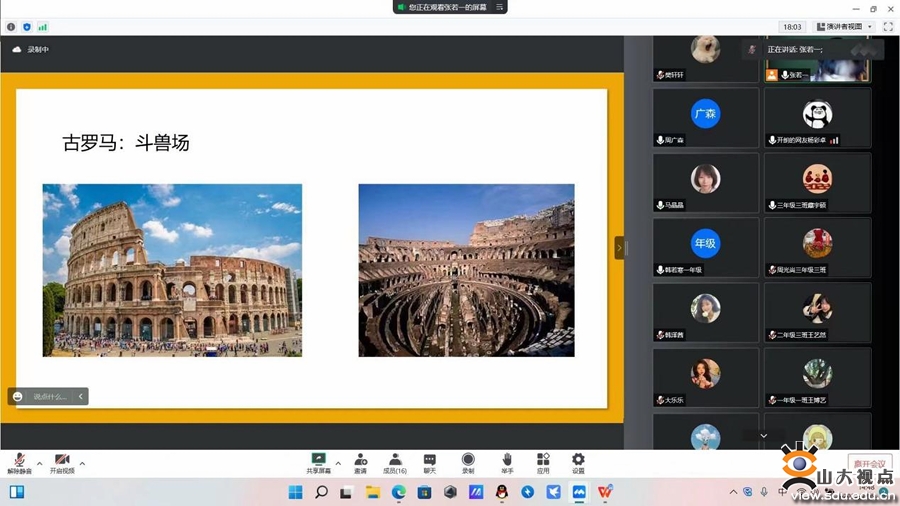Click the Invite (邀请) icon
This screenshot has width=900, height=506.
[360, 462]
